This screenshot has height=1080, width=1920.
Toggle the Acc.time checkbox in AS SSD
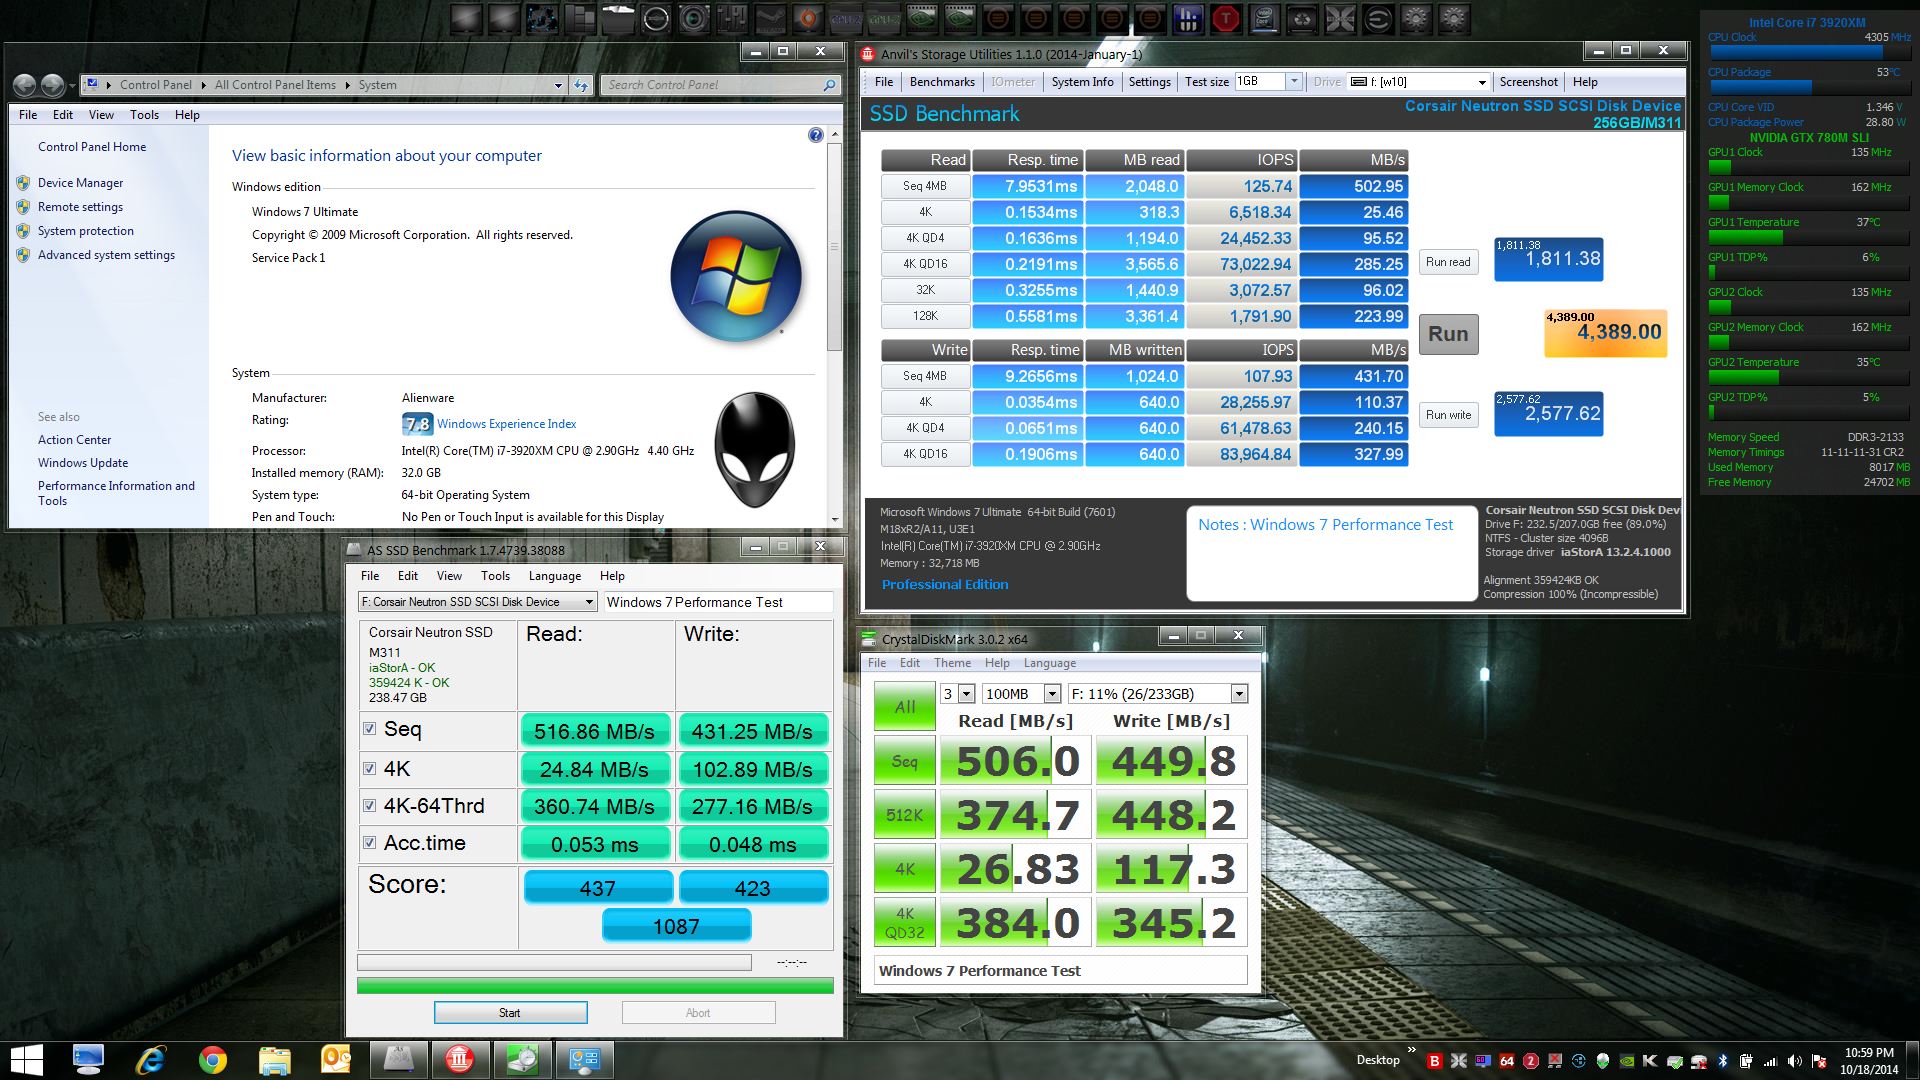(370, 842)
